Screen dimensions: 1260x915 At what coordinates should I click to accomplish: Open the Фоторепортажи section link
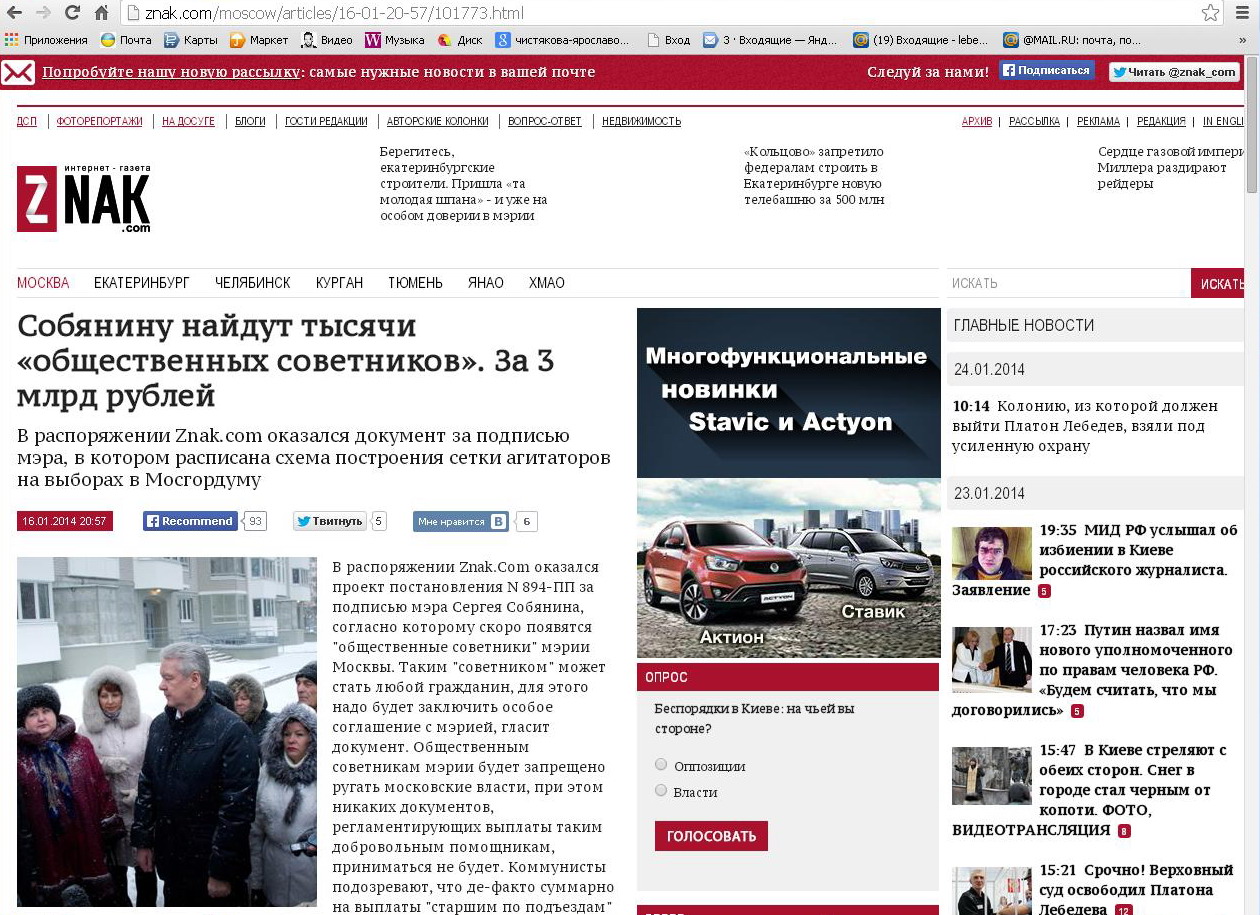tap(99, 121)
